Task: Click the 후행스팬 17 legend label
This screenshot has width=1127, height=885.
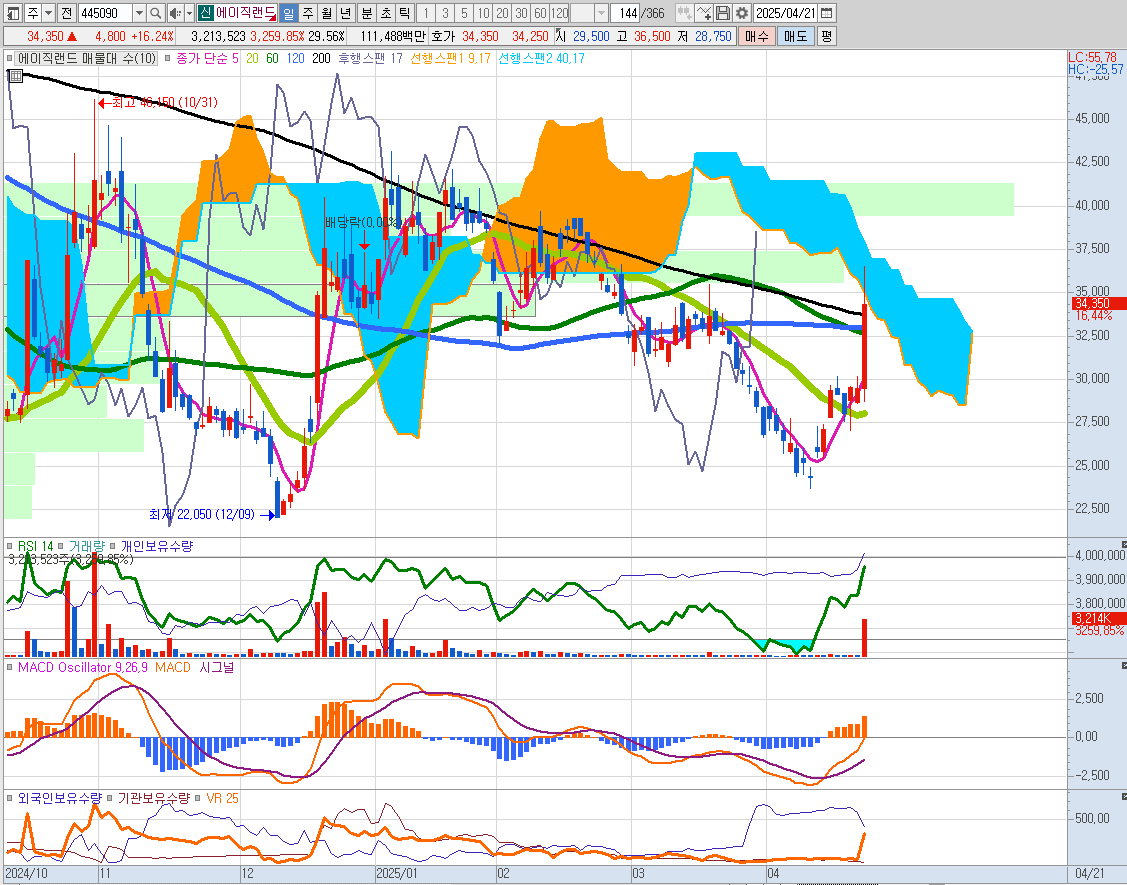Action: click(371, 58)
